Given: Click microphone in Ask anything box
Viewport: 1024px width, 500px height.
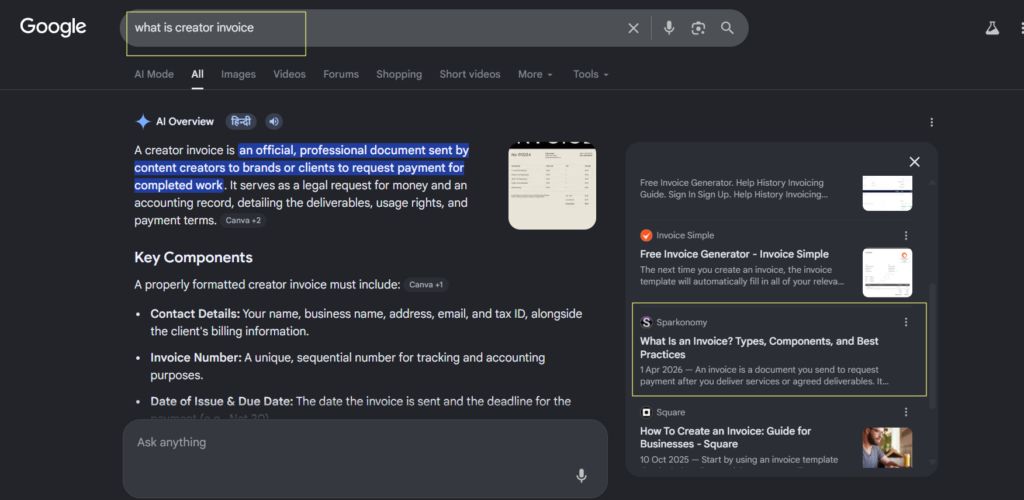Looking at the screenshot, I should [x=581, y=476].
